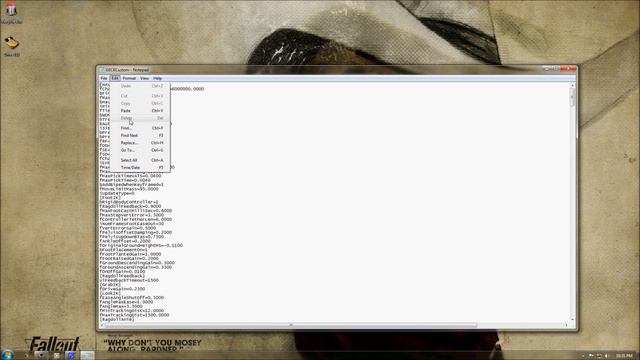The height and width of the screenshot is (360, 640).
Task: Click the horizontal scrollbar right arrow
Action: click(566, 325)
